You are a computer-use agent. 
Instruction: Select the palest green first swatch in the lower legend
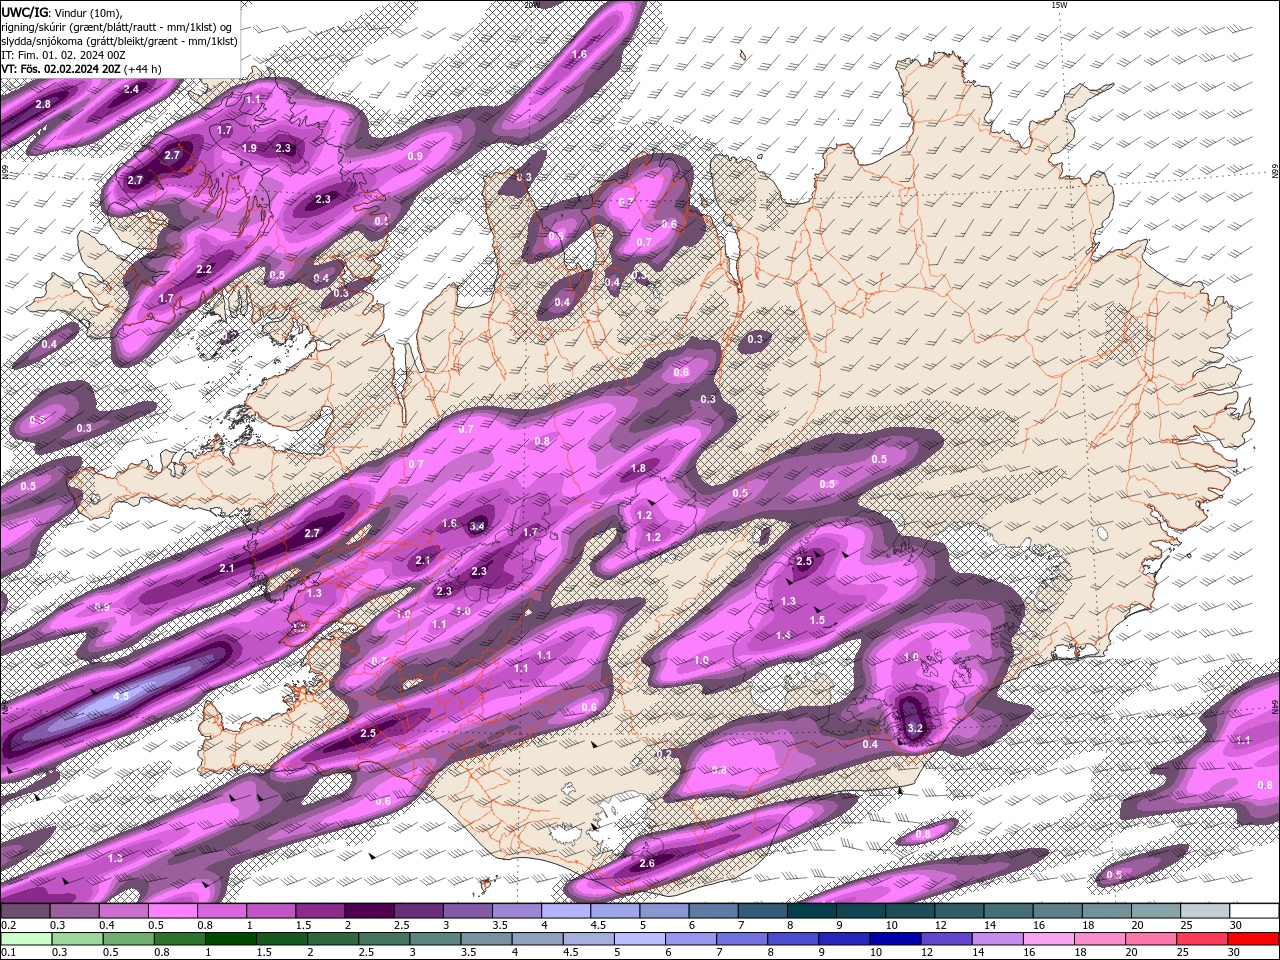tap(25, 938)
